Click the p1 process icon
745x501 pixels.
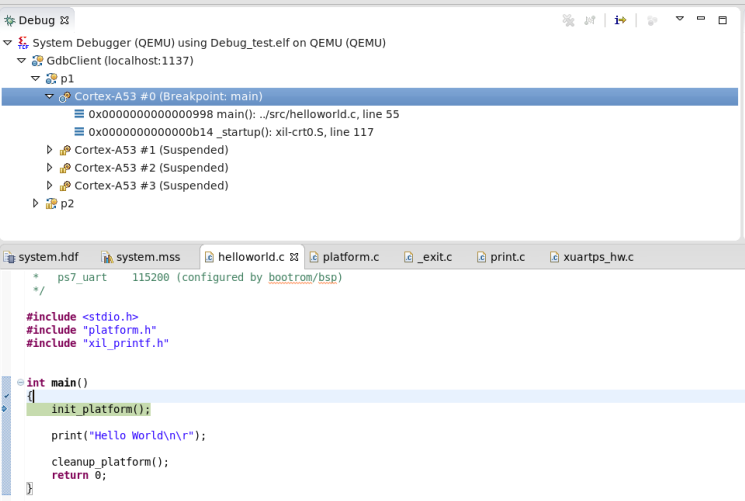pyautogui.click(x=51, y=78)
